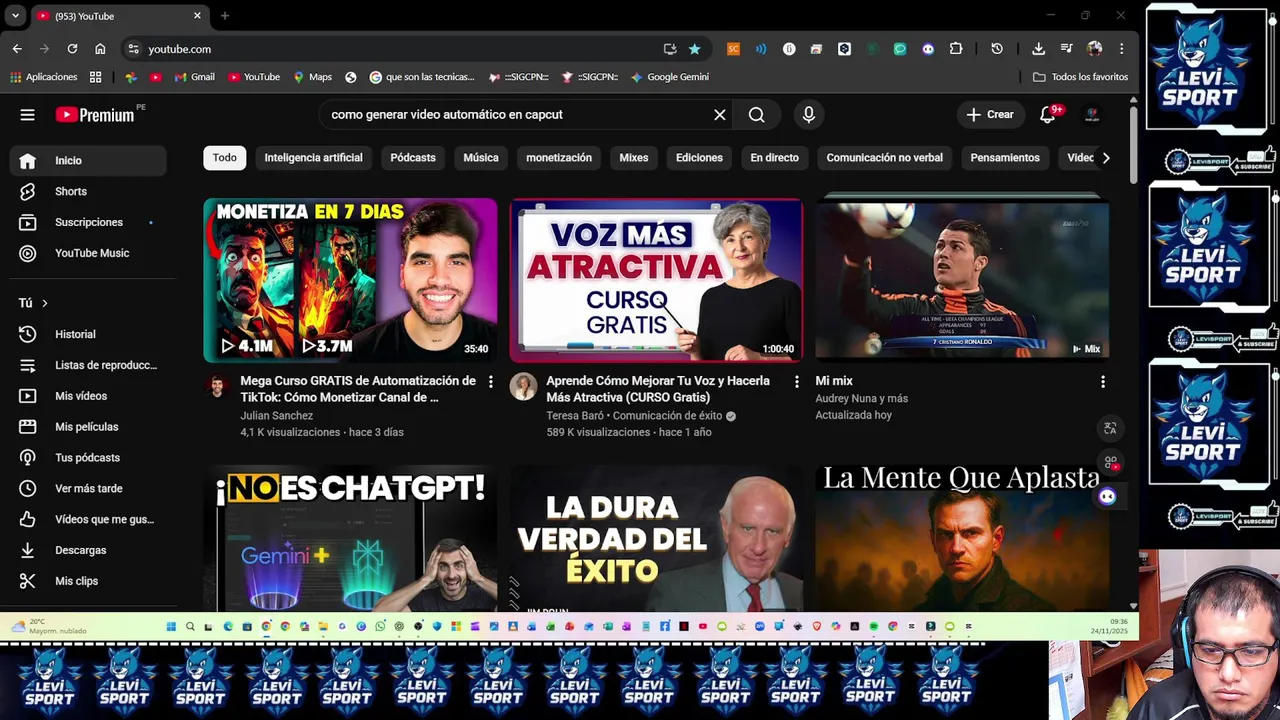Viewport: 1280px width, 720px height.
Task: Open YouTube Music in the sidebar
Action: [88, 253]
